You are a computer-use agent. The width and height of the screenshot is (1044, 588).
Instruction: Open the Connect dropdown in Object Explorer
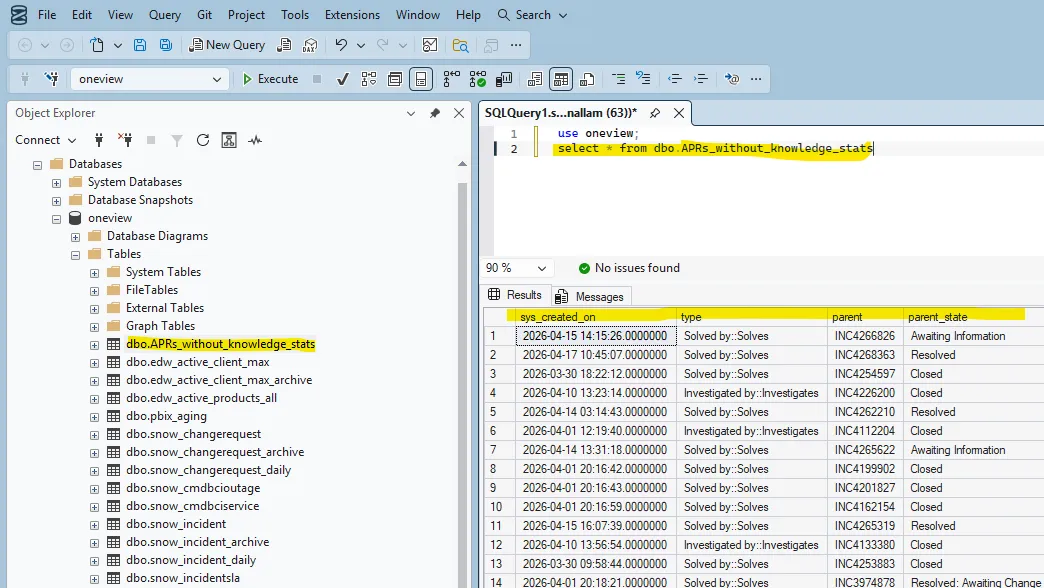45,140
